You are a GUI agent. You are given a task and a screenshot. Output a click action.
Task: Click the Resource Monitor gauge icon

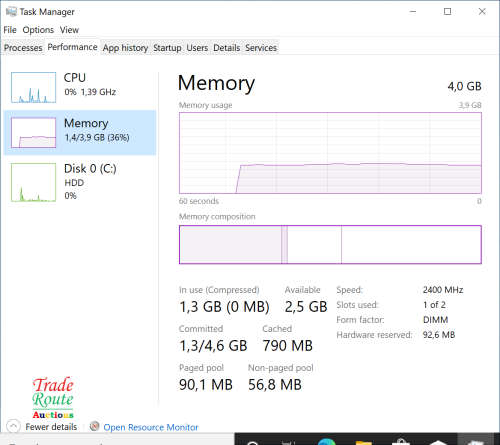coord(95,426)
